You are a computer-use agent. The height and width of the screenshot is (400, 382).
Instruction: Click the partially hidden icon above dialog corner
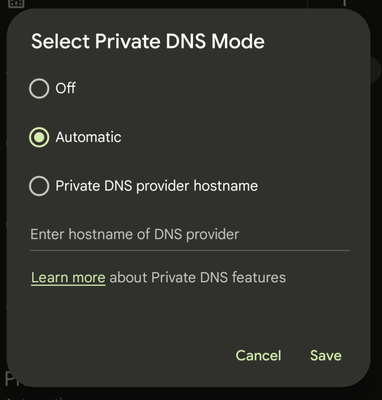tap(16, 3)
